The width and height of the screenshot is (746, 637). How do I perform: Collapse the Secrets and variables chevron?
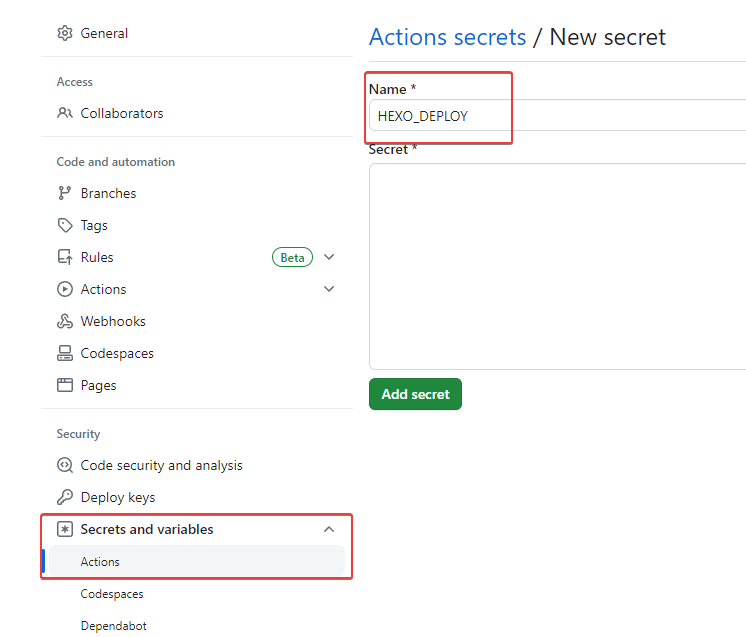(x=329, y=529)
